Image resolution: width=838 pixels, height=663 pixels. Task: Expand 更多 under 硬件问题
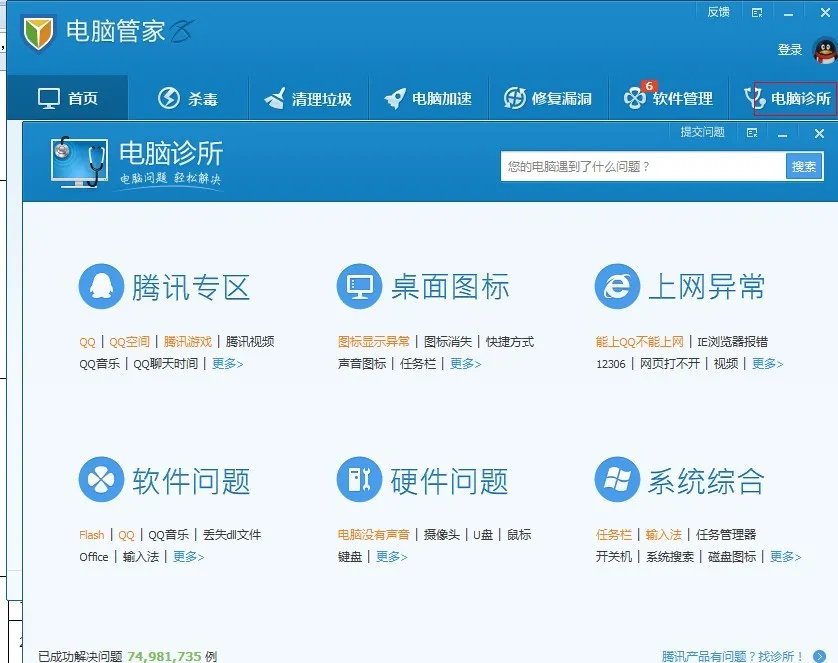tap(390, 558)
